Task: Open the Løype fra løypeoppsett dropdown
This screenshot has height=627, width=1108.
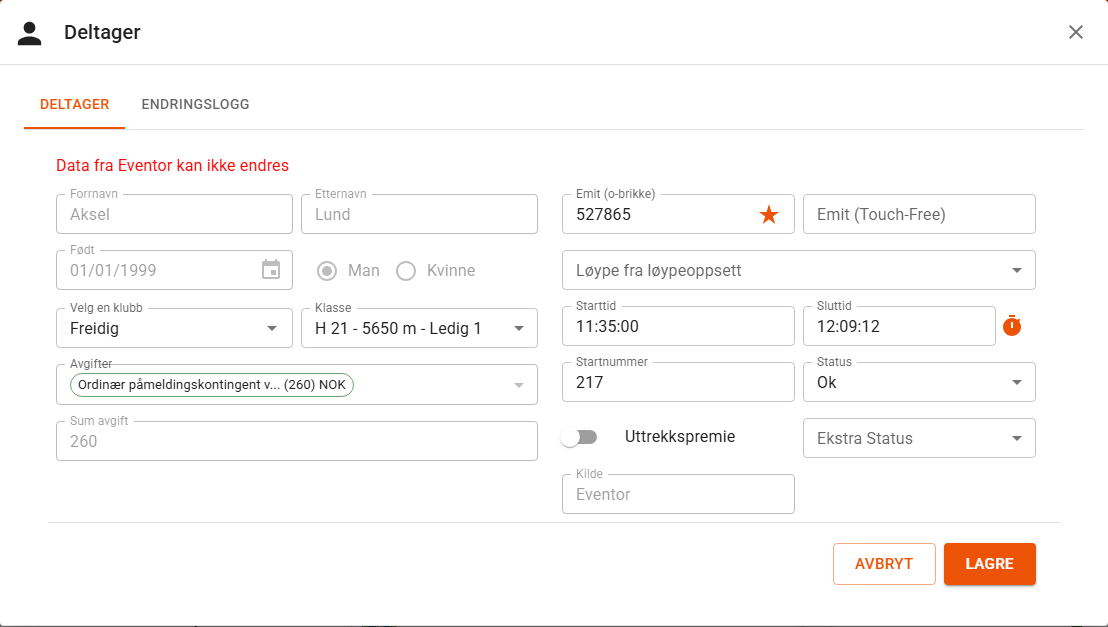Action: 799,270
